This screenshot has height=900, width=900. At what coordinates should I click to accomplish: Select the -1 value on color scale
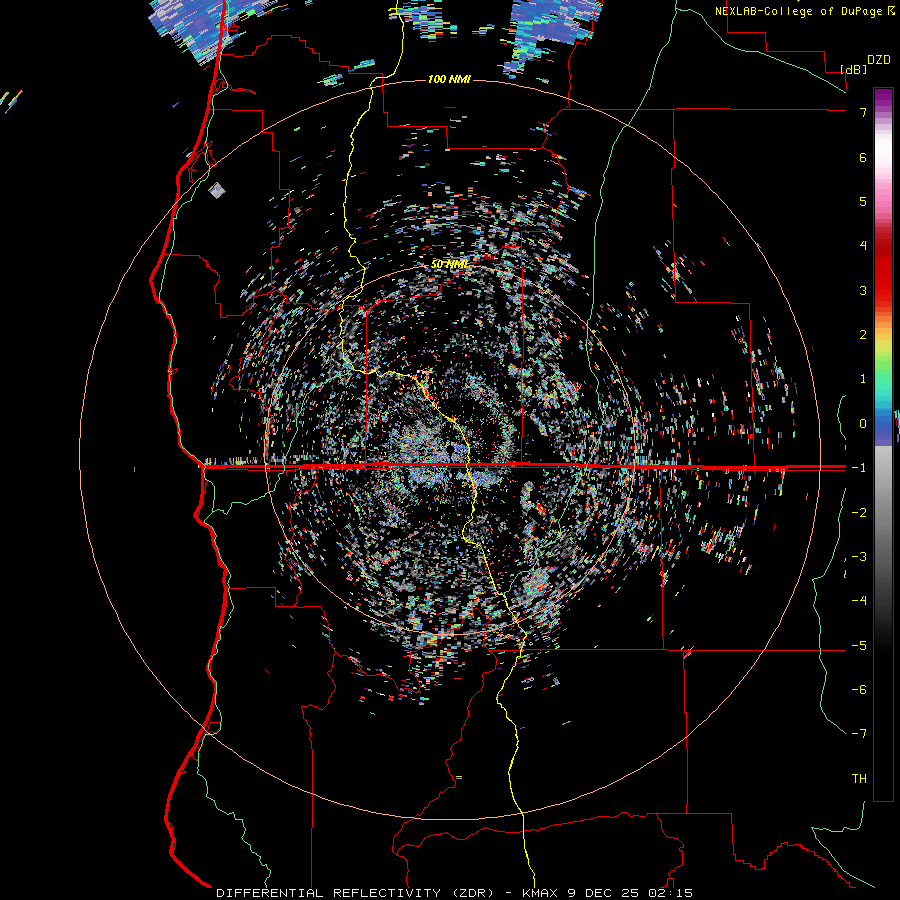(859, 468)
